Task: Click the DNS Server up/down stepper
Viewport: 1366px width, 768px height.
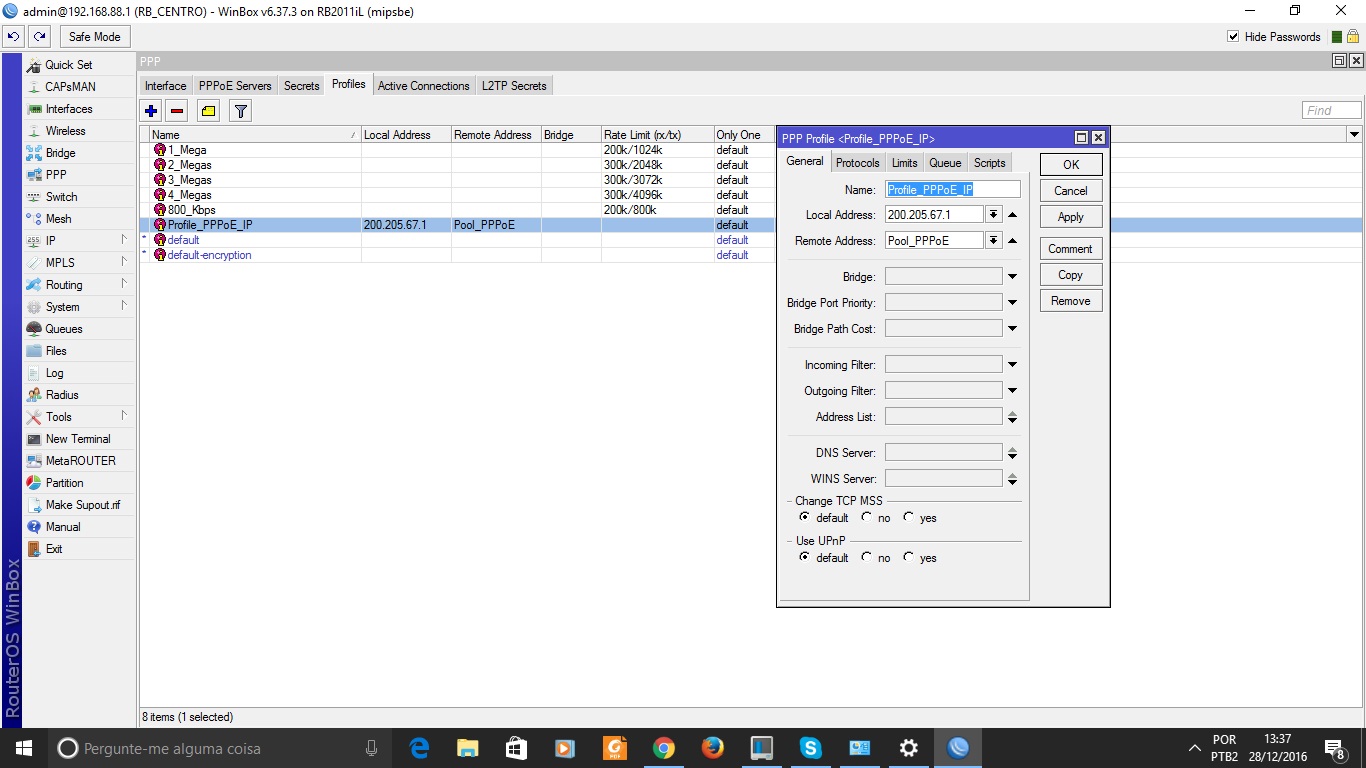Action: tap(1012, 453)
